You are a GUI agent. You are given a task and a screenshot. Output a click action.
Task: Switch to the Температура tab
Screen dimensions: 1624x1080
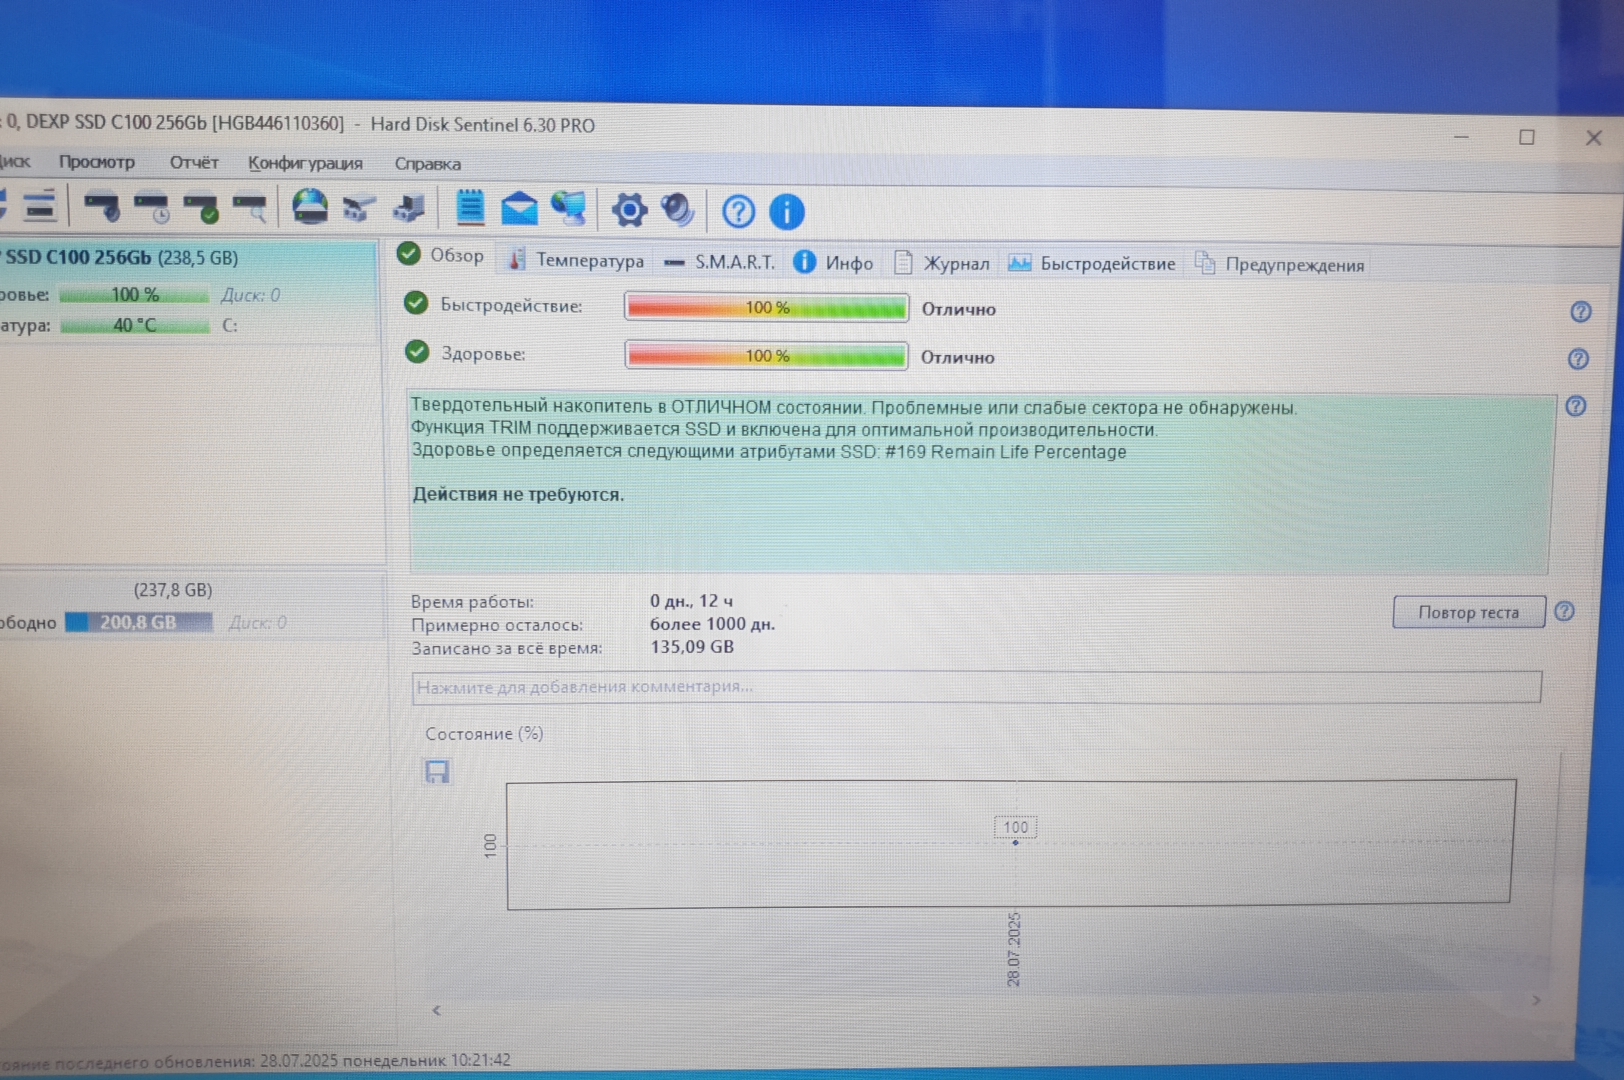click(576, 260)
